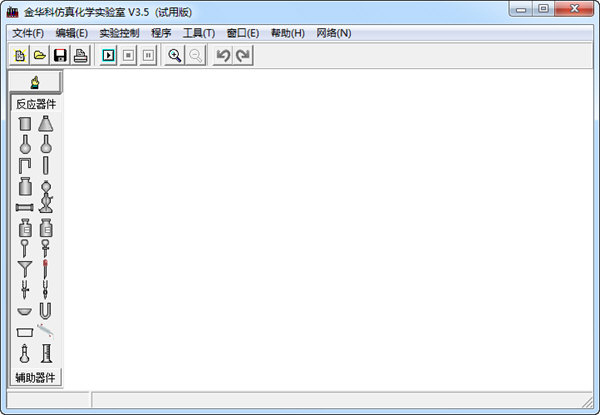Screen dimensions: 600x415
Task: Minimize the chemistry lab window
Action: 521,9
